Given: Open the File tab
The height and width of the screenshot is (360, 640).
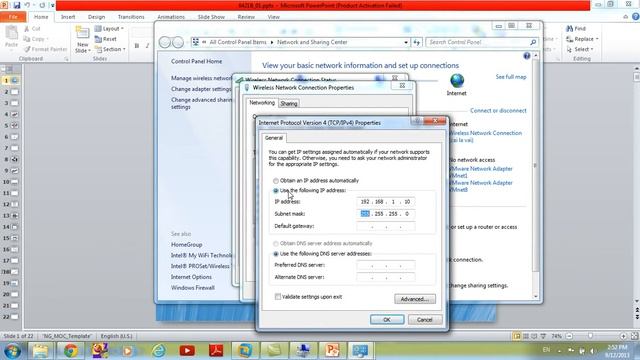Looking at the screenshot, I should [x=13, y=17].
